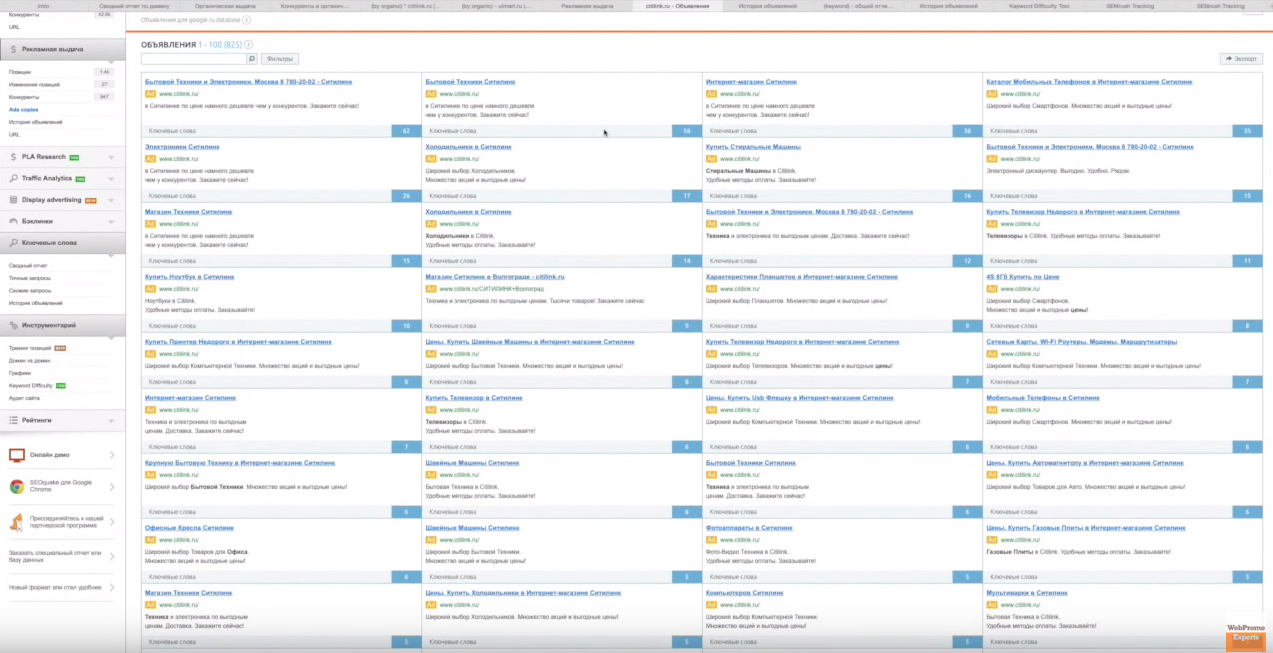Open Аудит сайта sidebar link
This screenshot has height=653, width=1273.
tap(24, 398)
